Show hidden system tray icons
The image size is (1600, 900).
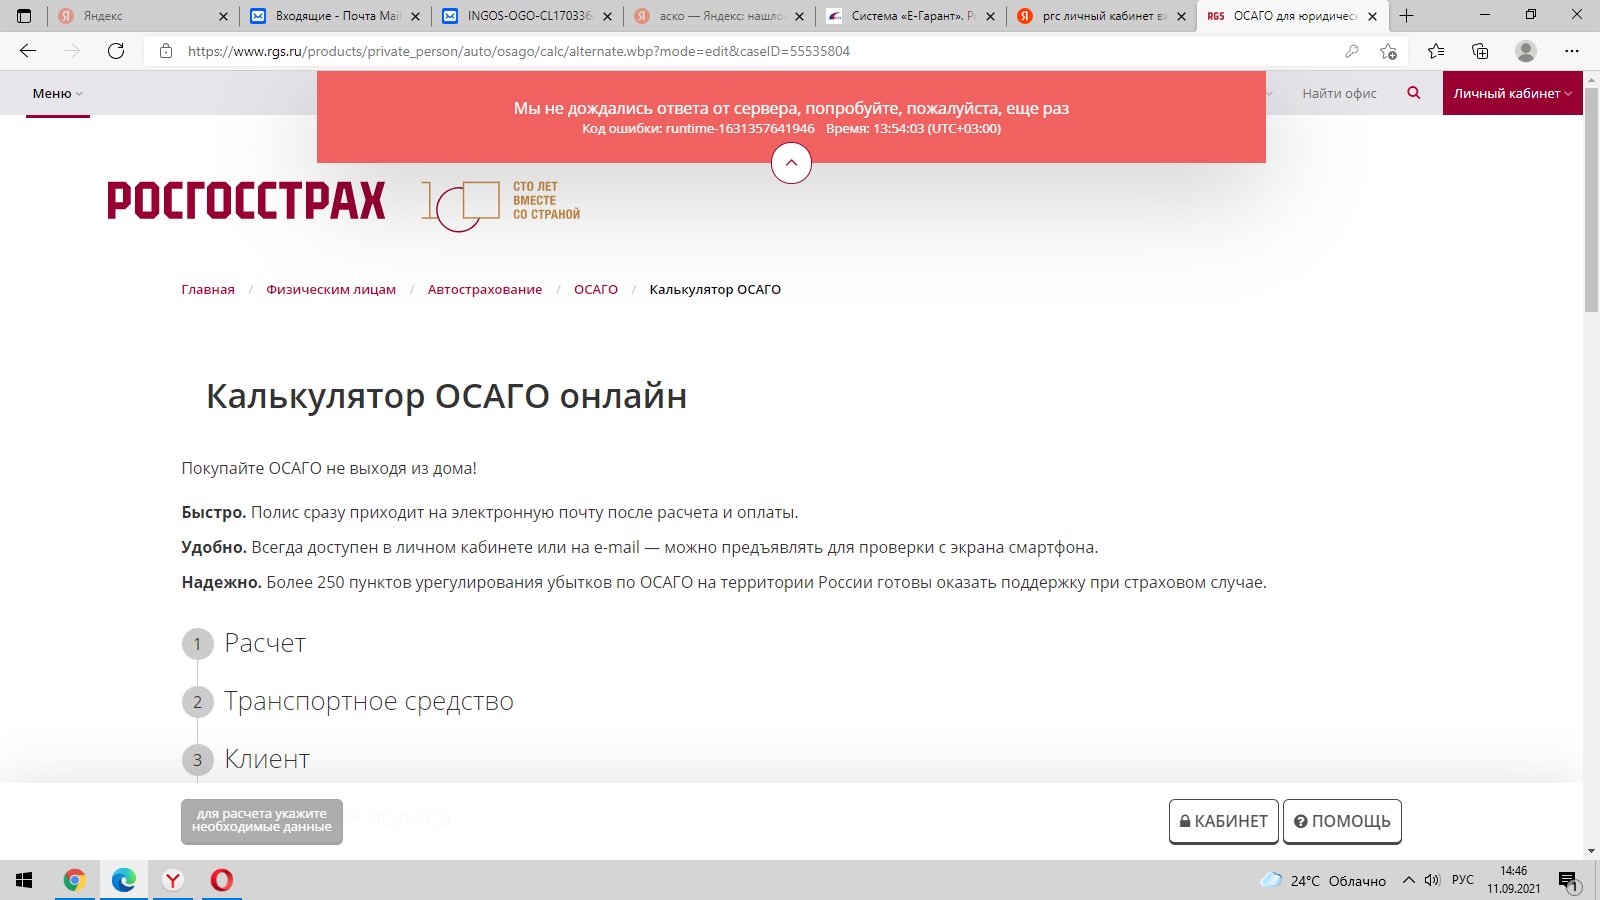1409,880
